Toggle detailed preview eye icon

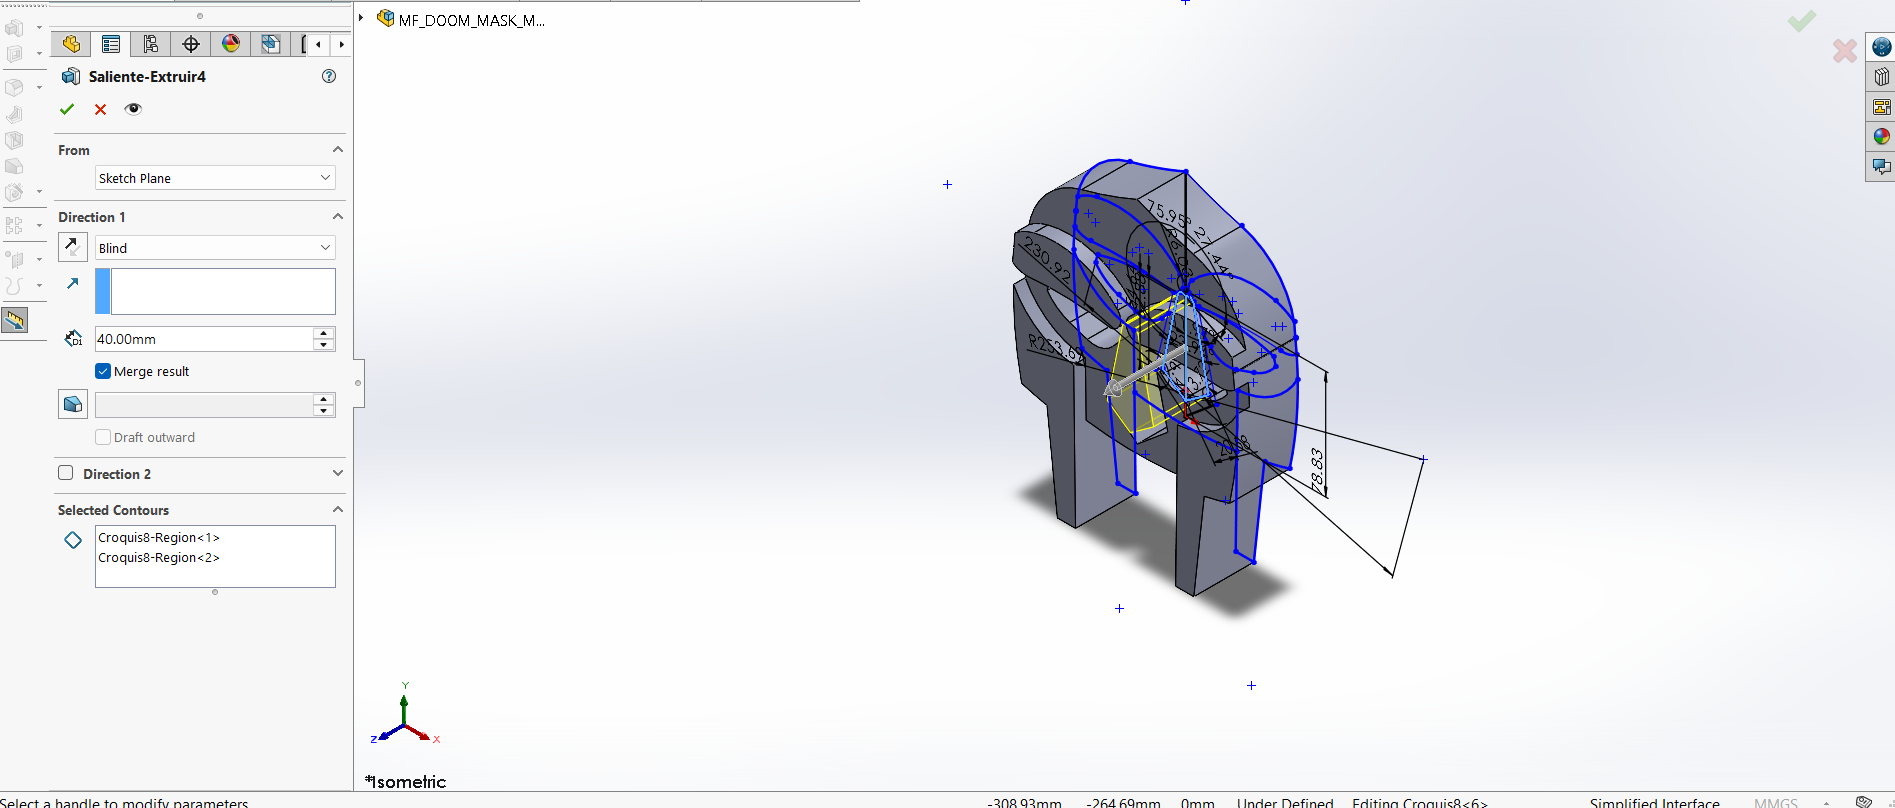[133, 109]
